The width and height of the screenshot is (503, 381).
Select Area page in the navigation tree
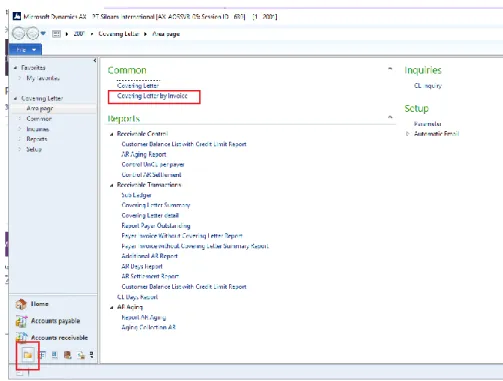pyautogui.click(x=40, y=108)
